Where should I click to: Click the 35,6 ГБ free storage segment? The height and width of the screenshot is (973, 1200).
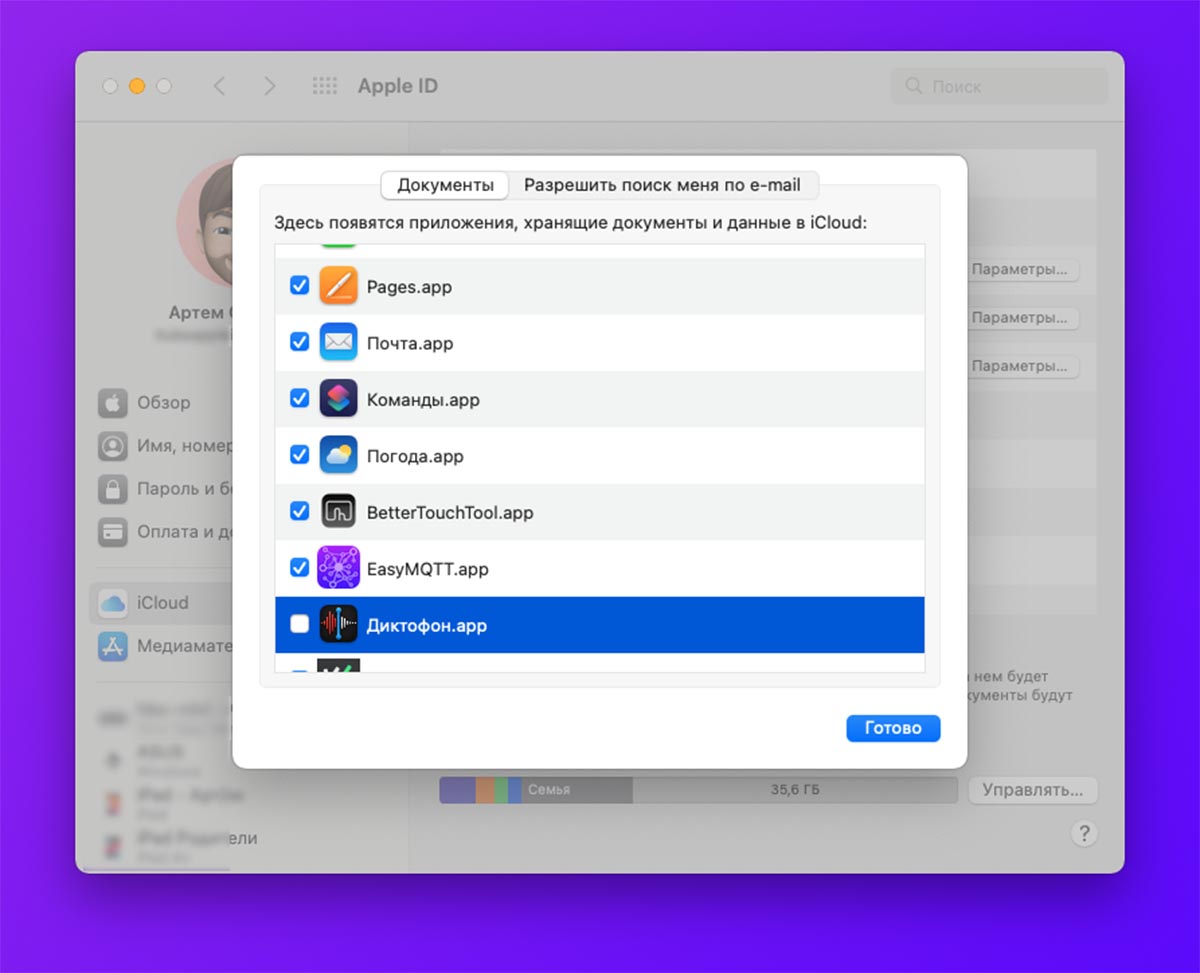pos(795,790)
